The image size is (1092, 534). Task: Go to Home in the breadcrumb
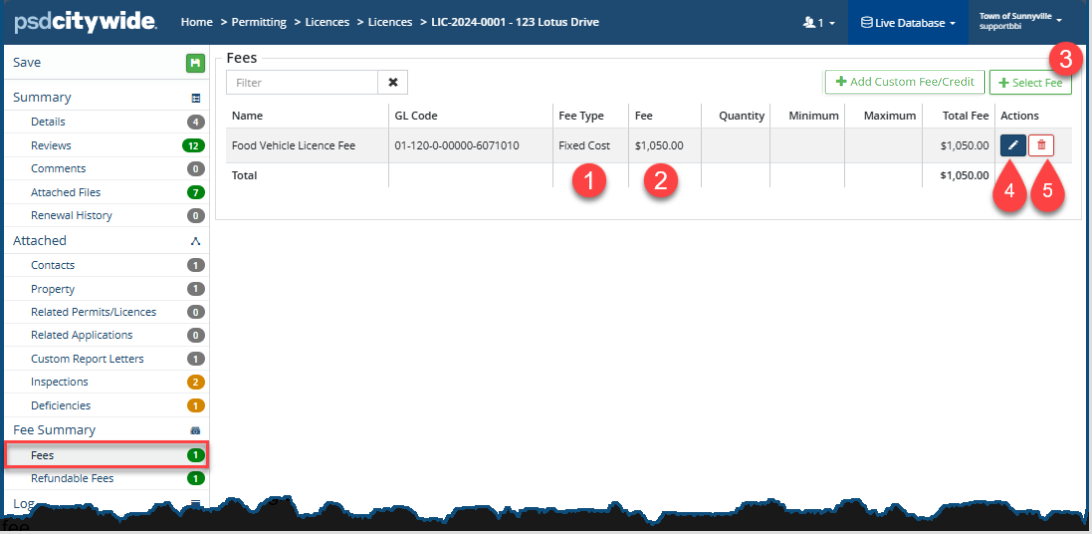[196, 22]
